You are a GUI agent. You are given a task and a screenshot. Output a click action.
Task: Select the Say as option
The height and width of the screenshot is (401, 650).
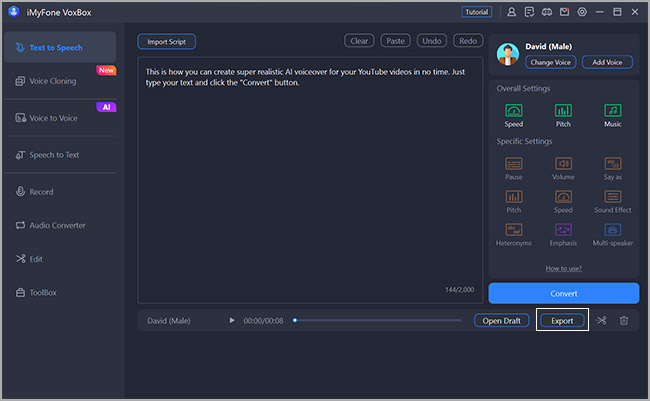click(x=613, y=168)
